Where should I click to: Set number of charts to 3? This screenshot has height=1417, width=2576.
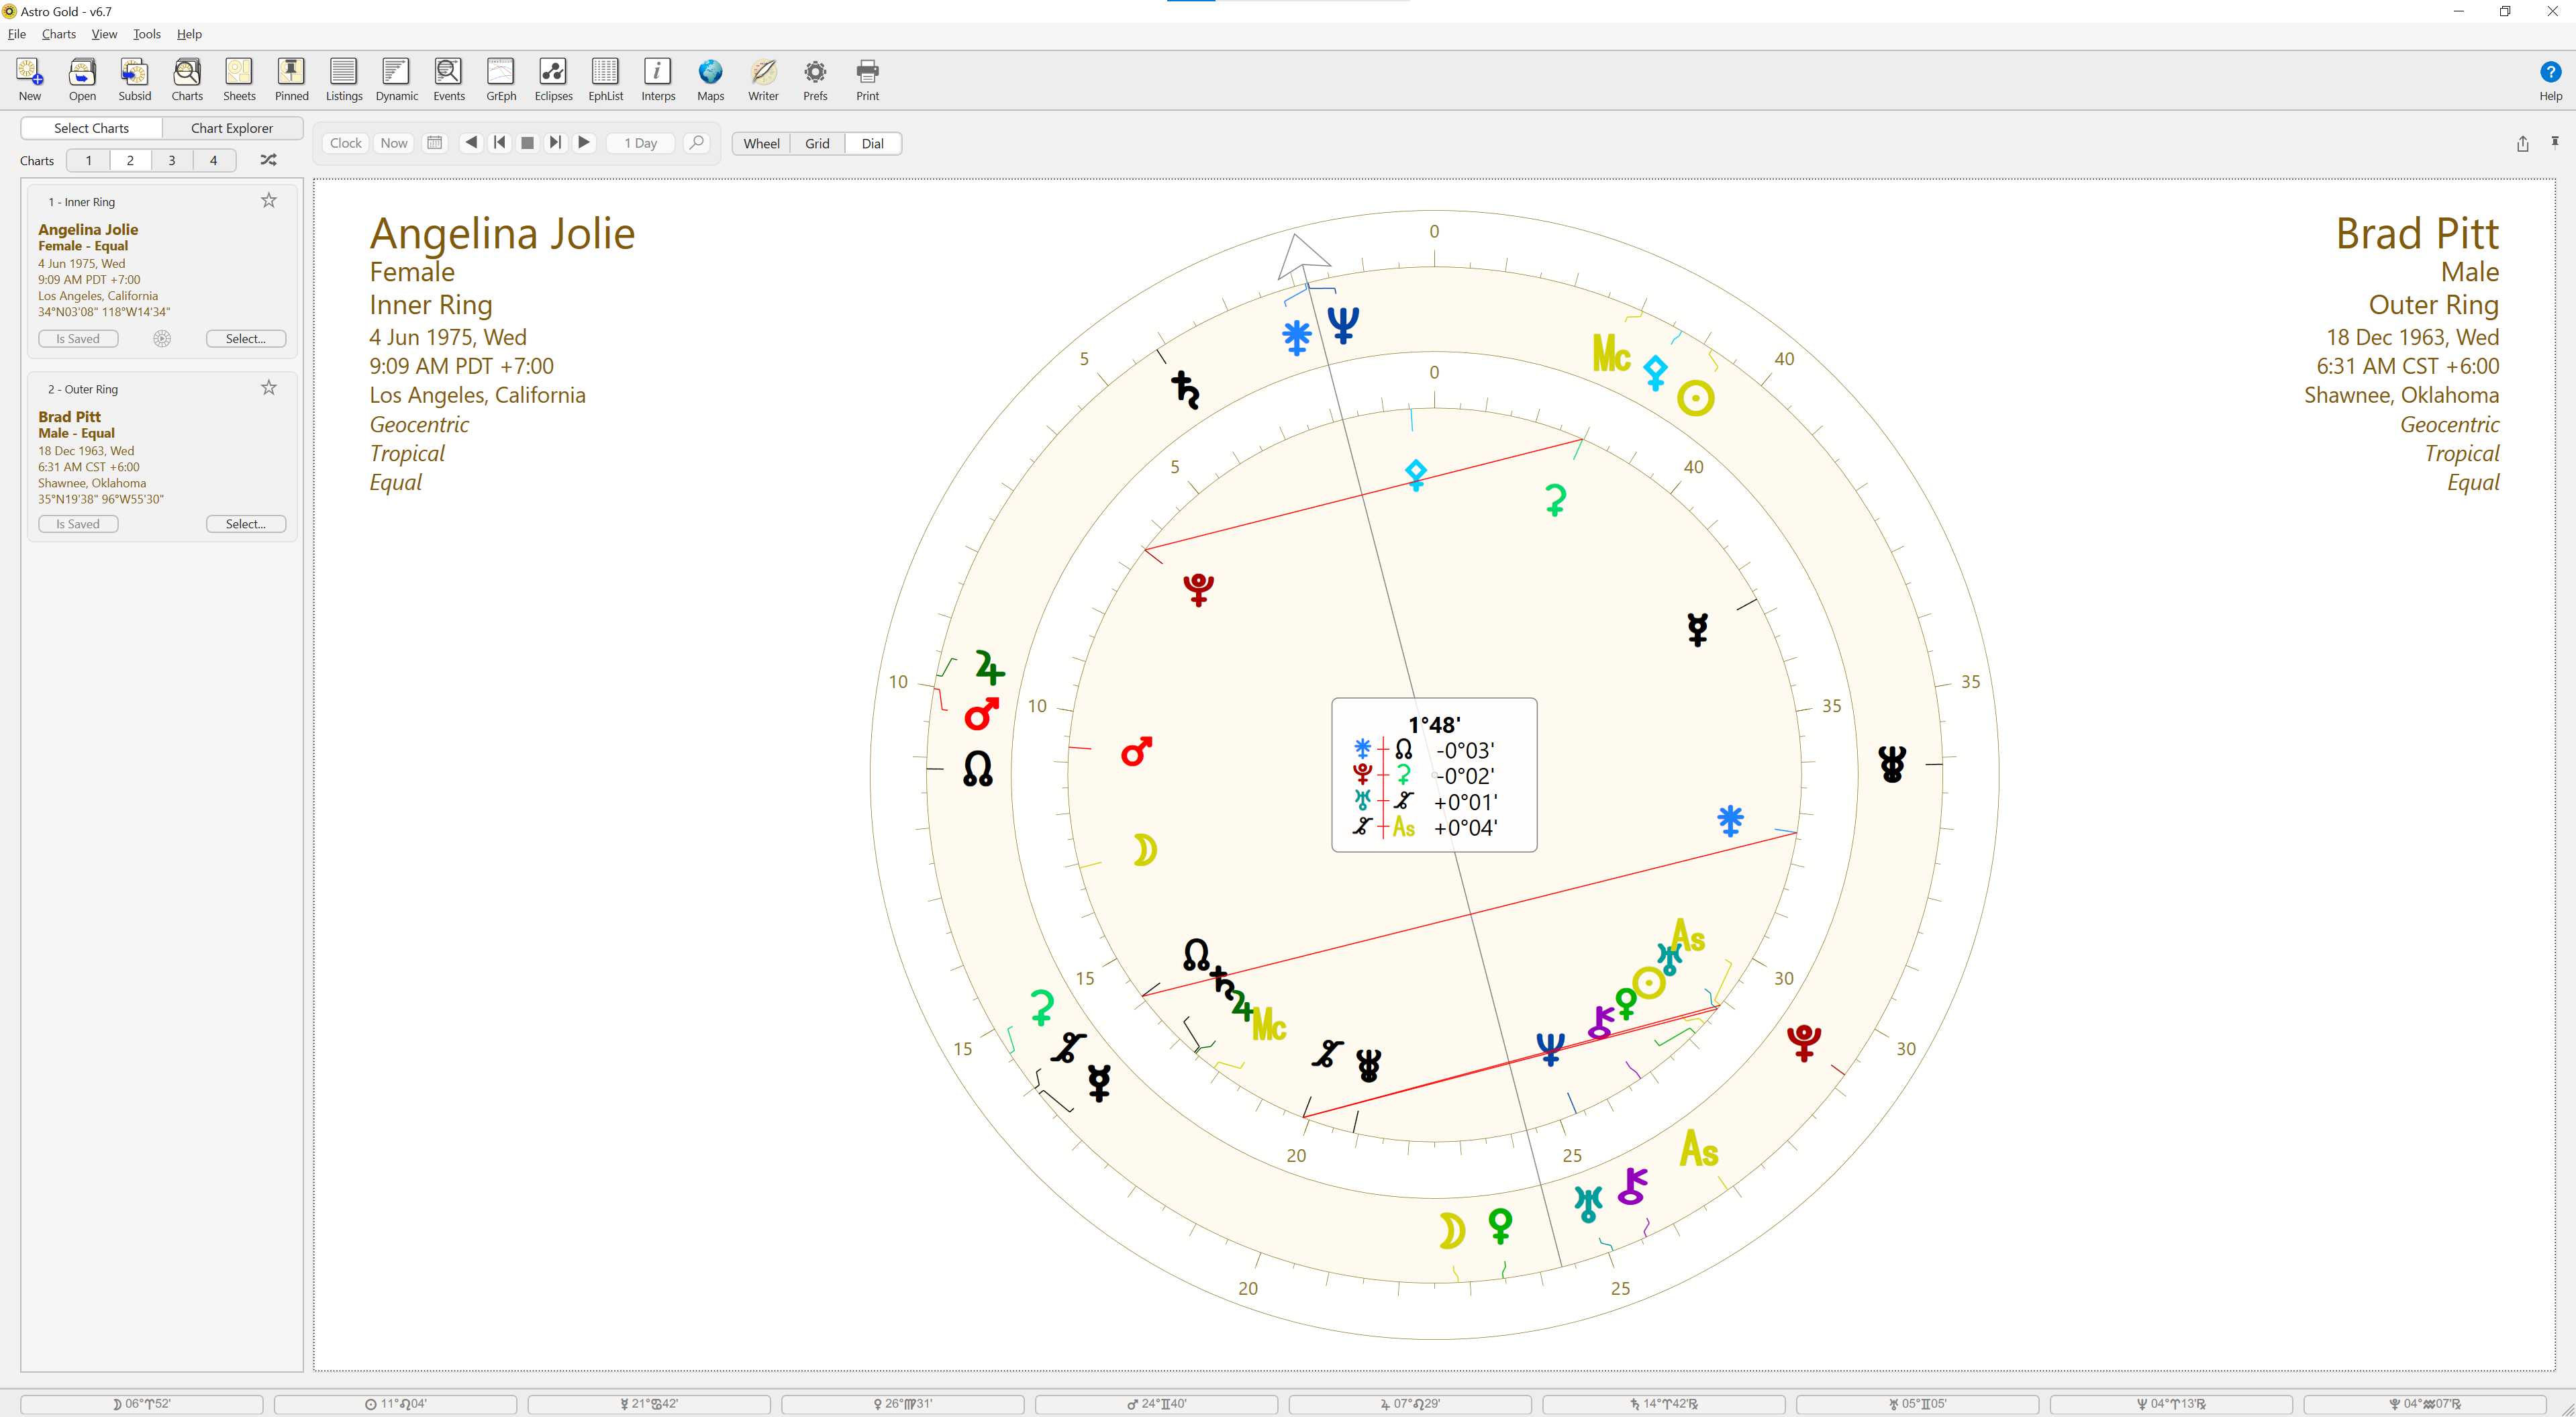[x=172, y=160]
